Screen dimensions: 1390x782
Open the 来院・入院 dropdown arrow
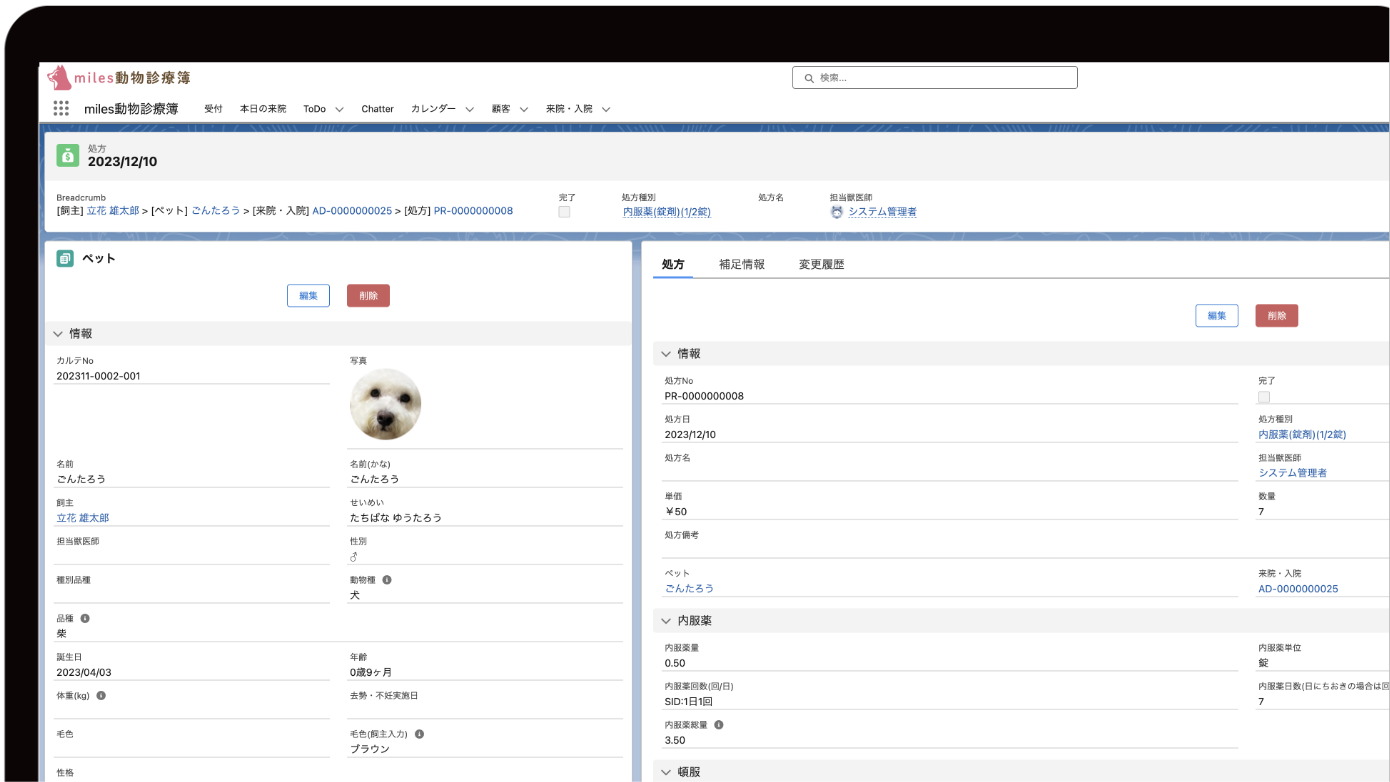click(x=606, y=109)
